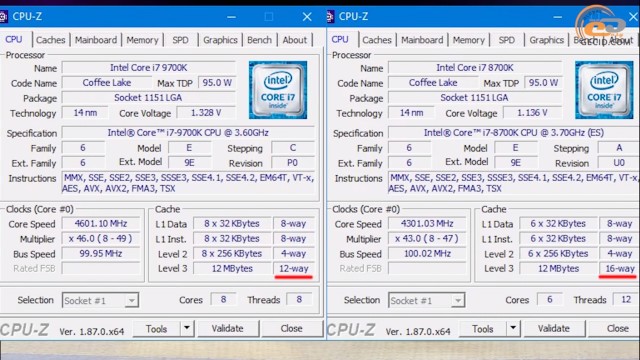Click the CPU-Z app icon in right title bar
The width and height of the screenshot is (640, 360).
[x=331, y=16]
